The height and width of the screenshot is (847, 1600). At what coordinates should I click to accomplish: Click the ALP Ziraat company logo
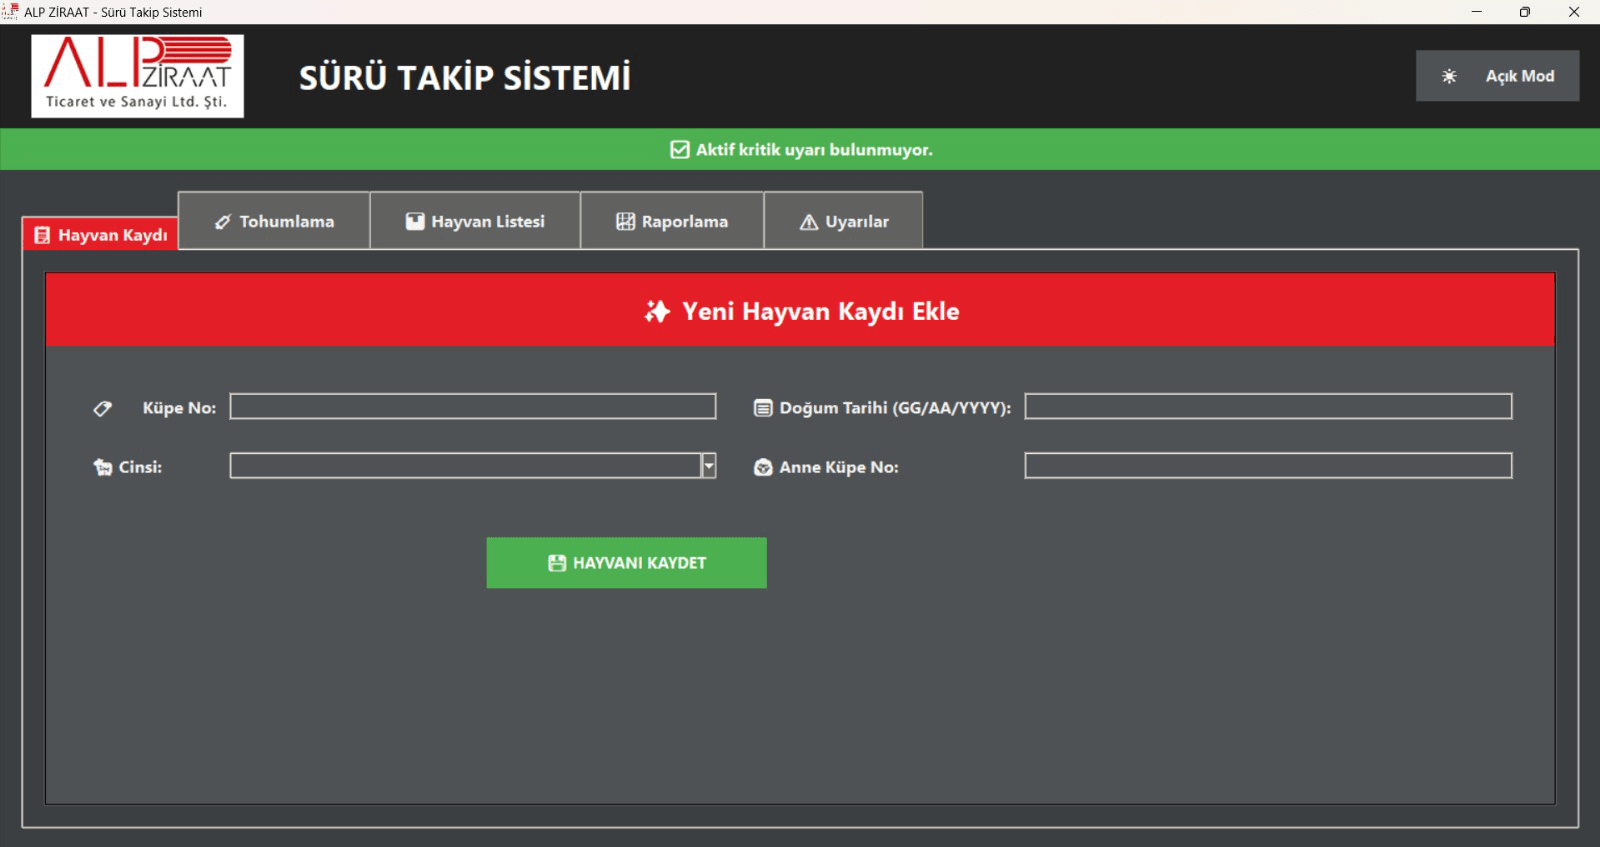click(138, 76)
